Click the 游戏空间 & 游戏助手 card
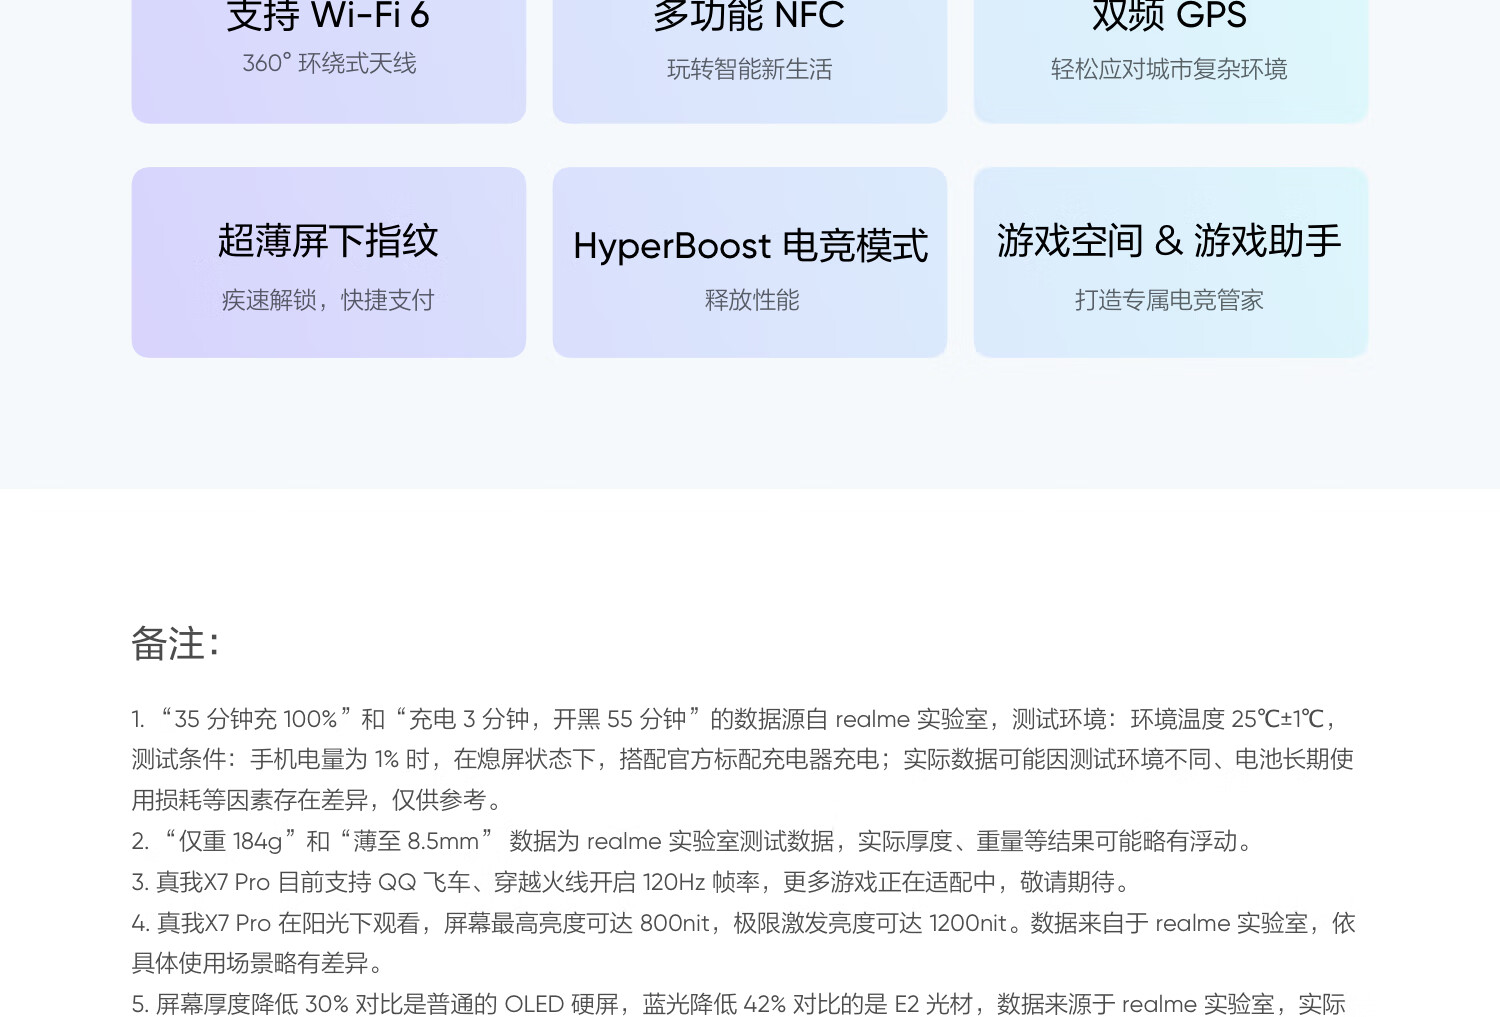Image resolution: width=1500 pixels, height=1017 pixels. pos(1170,262)
